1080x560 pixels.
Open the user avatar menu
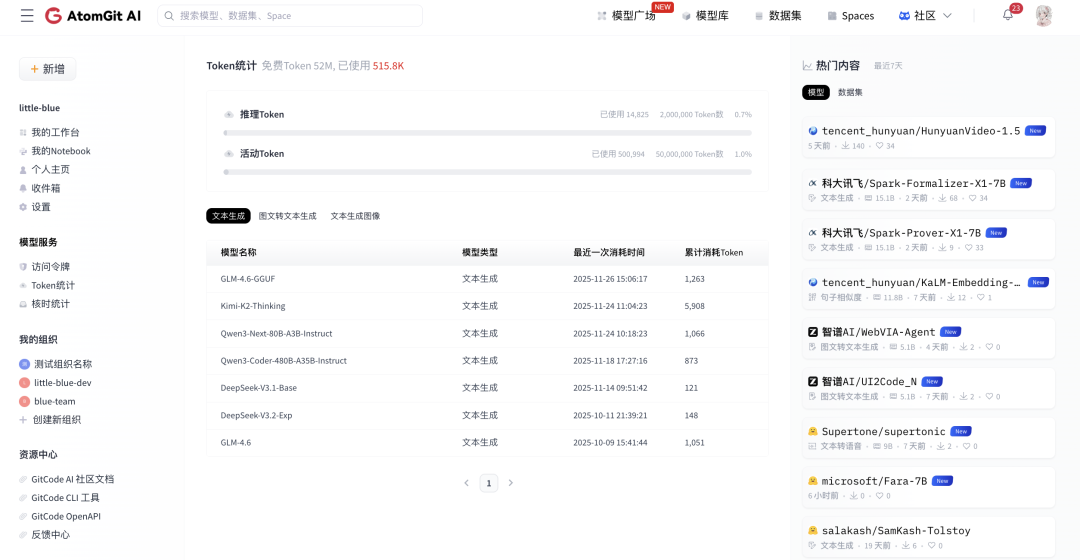[1043, 15]
